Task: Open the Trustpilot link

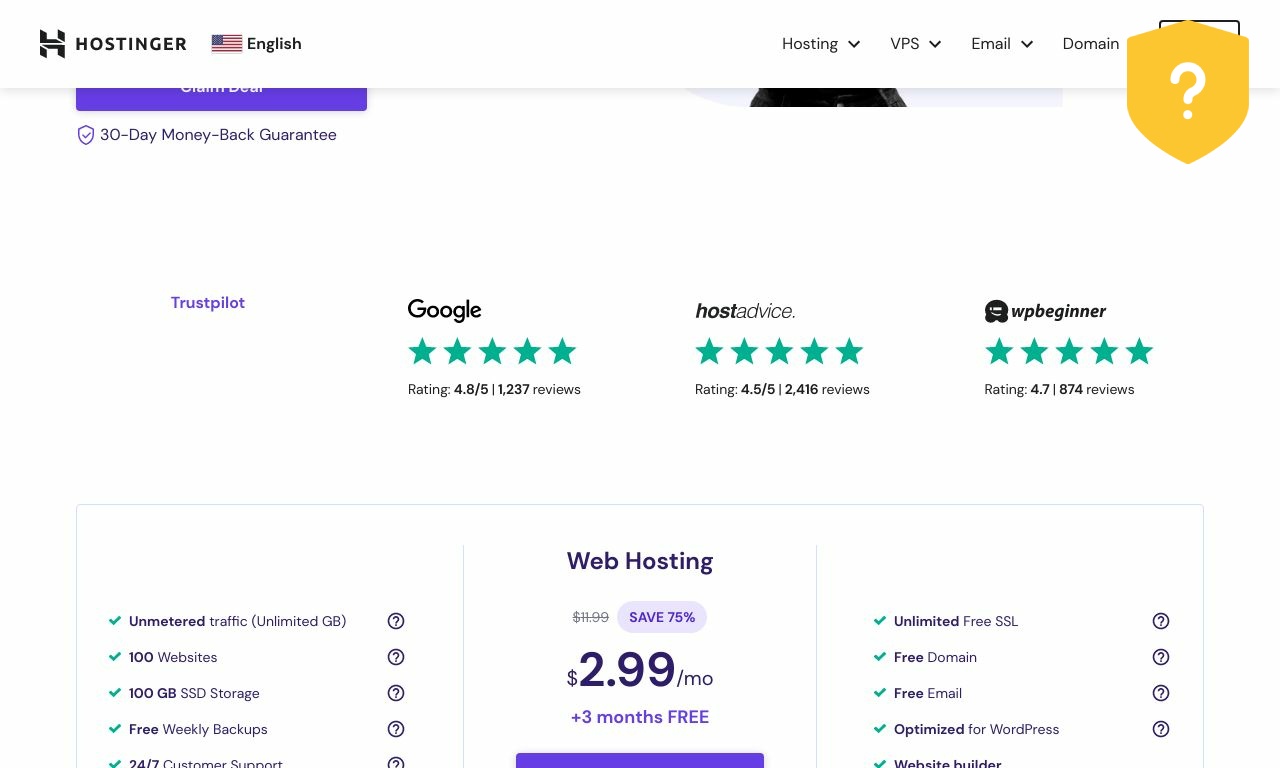Action: [x=208, y=303]
